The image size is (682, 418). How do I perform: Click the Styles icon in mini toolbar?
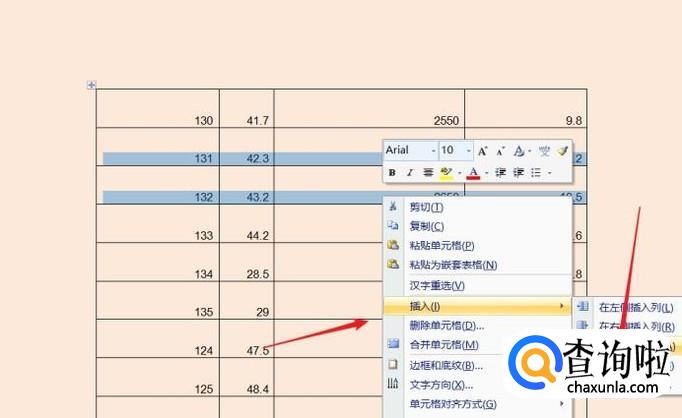pyautogui.click(x=518, y=151)
